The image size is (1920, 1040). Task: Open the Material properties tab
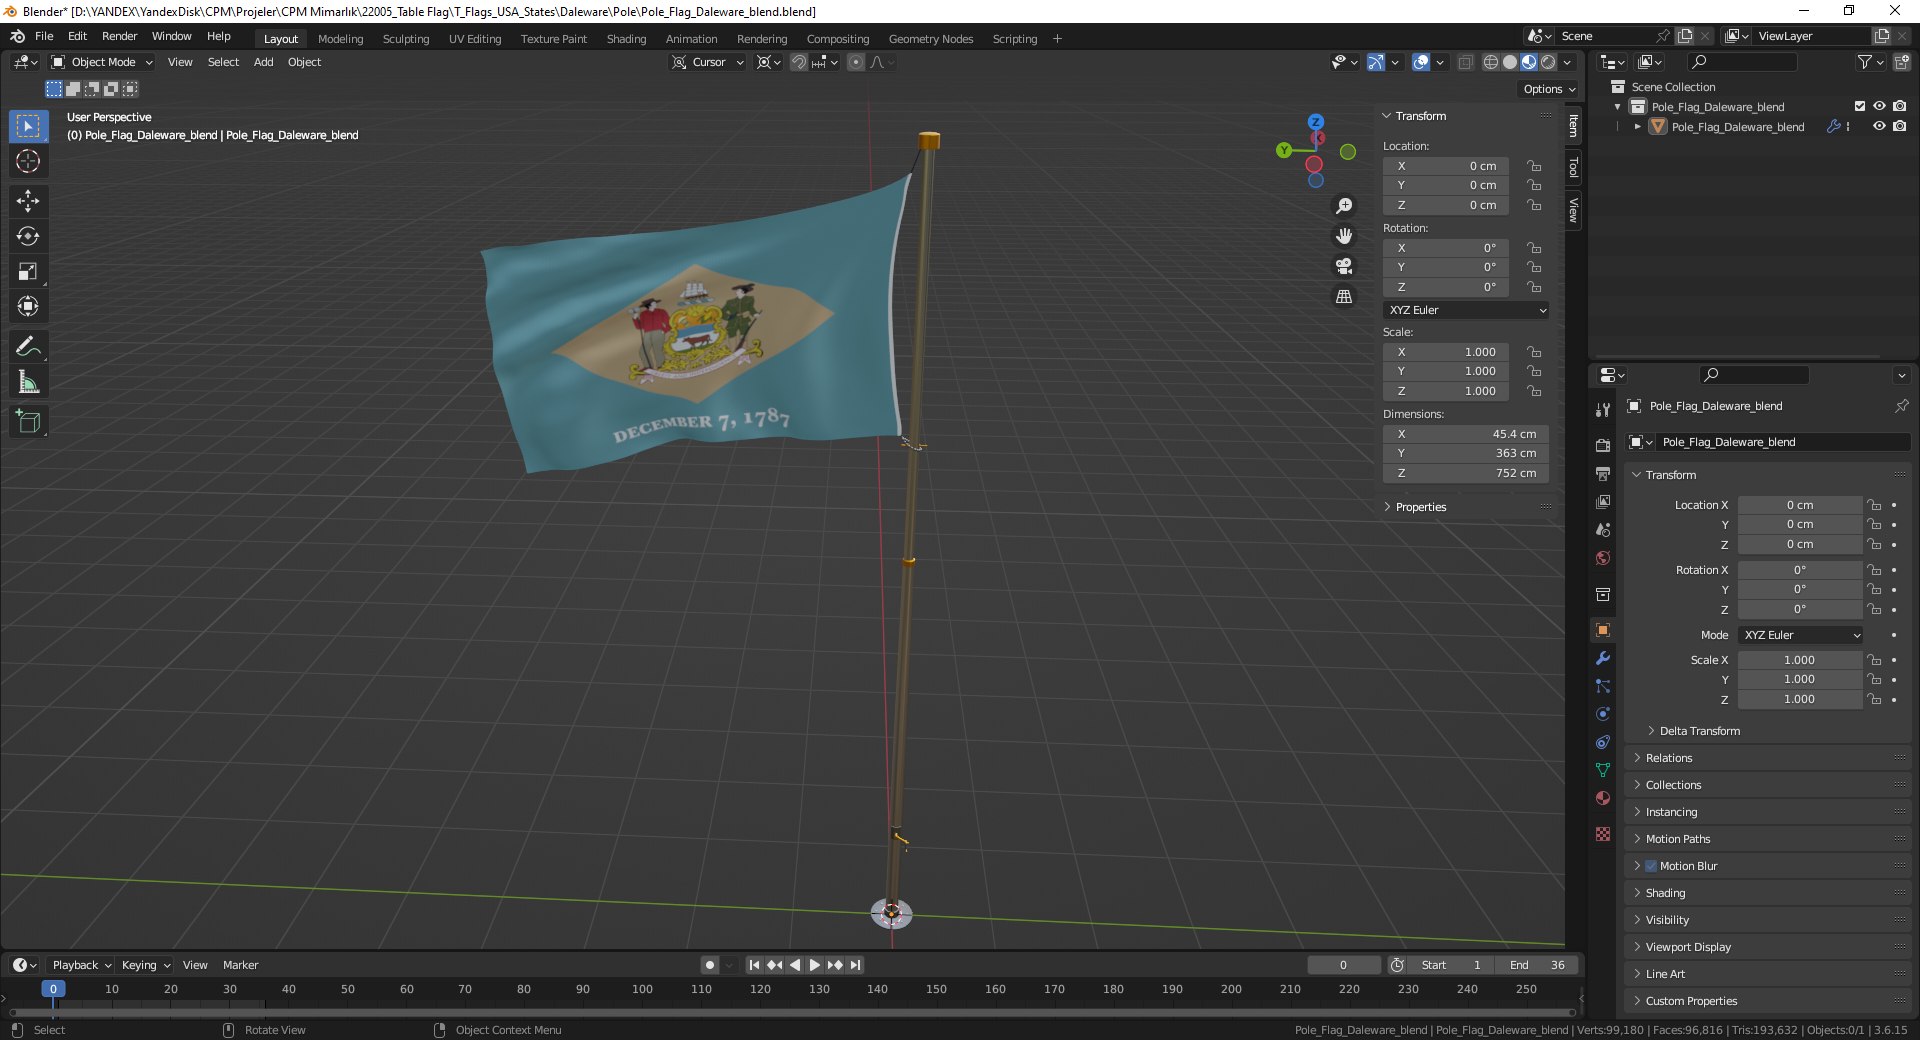[x=1603, y=798]
